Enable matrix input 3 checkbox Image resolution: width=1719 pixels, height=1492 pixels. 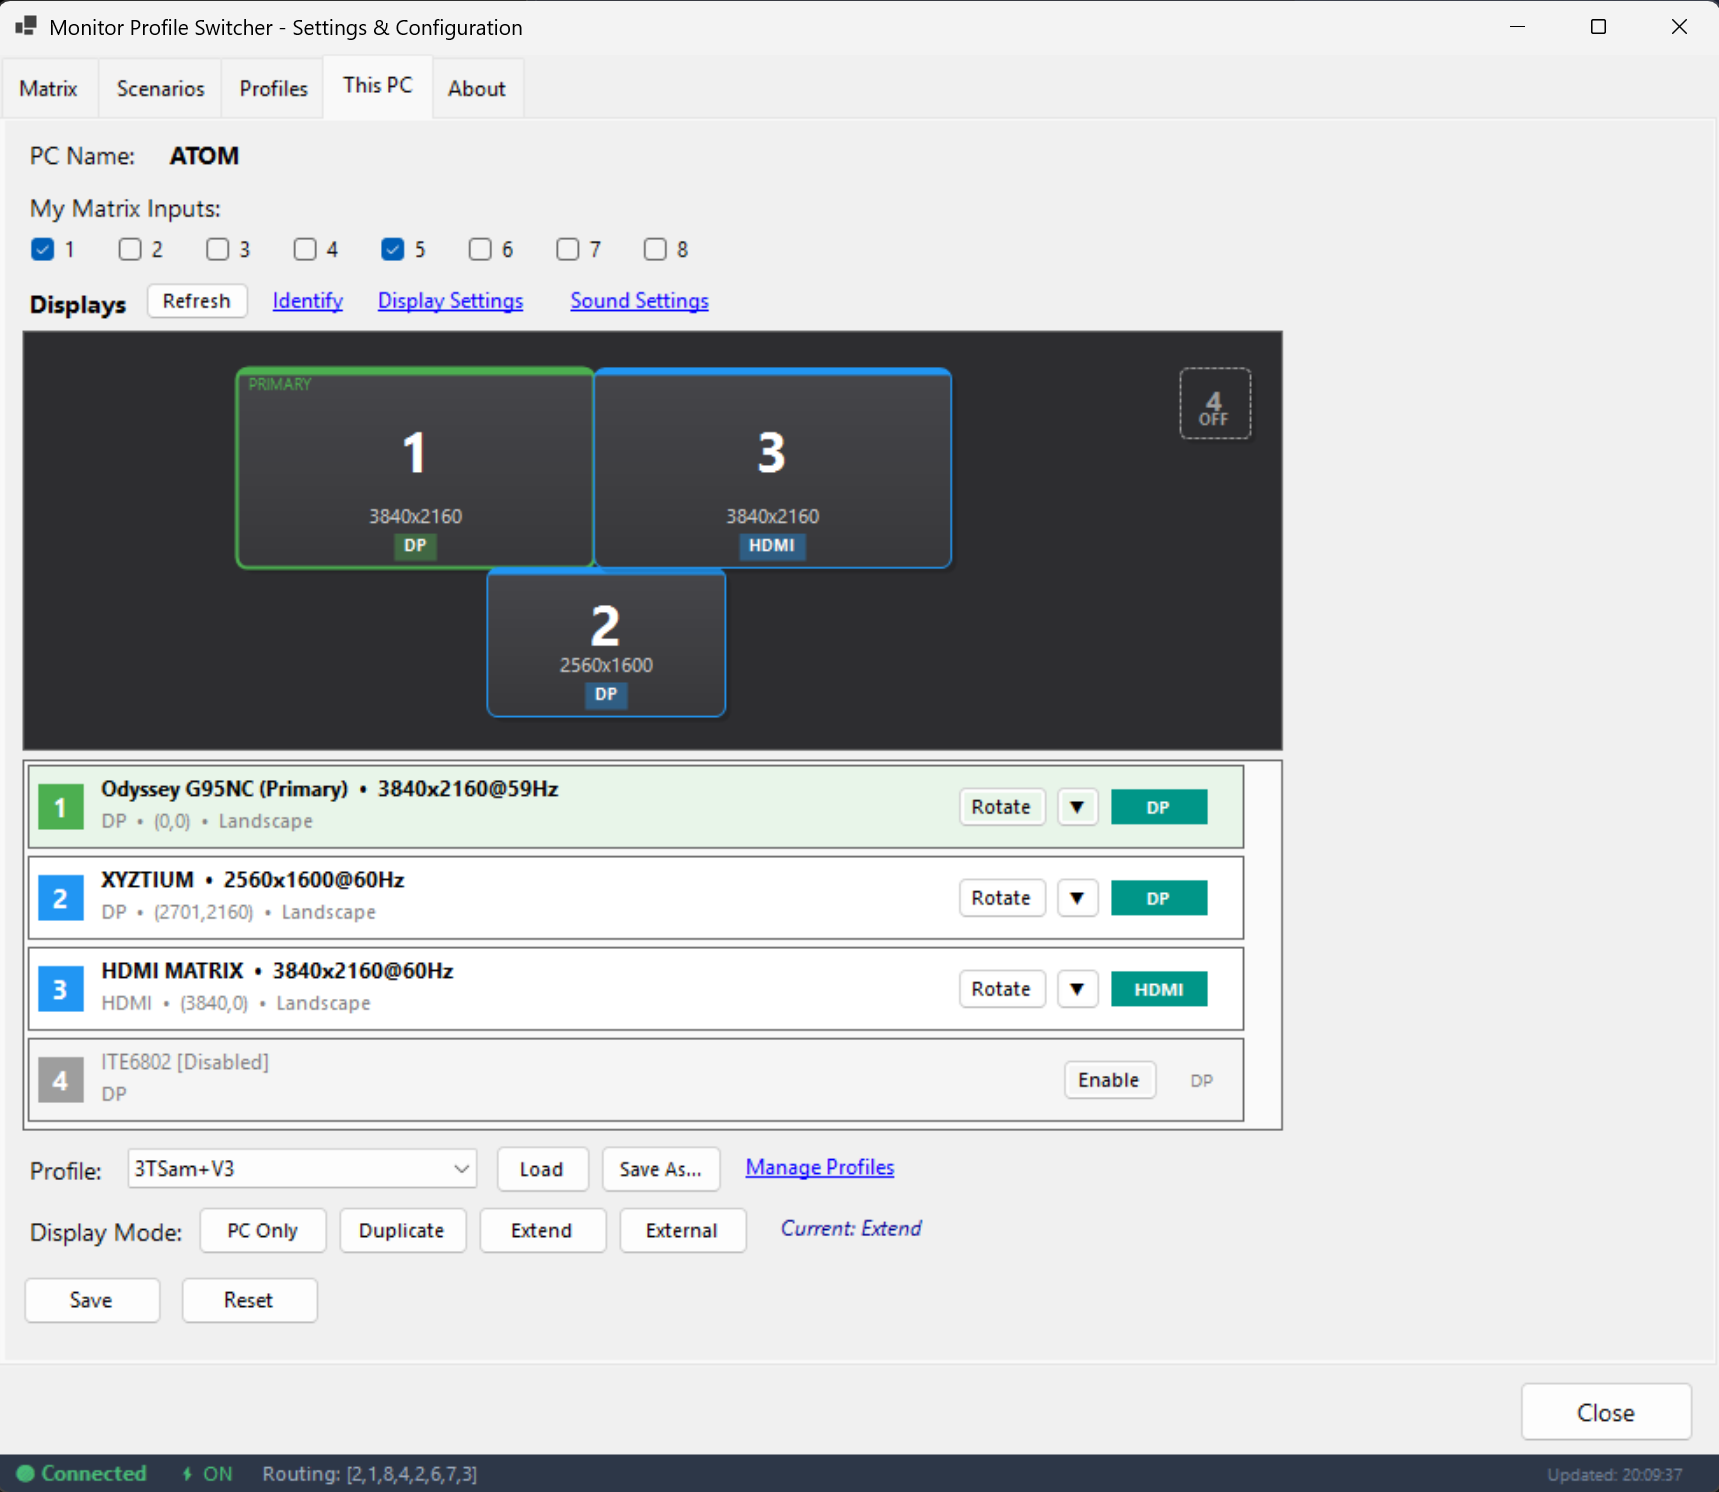point(217,249)
